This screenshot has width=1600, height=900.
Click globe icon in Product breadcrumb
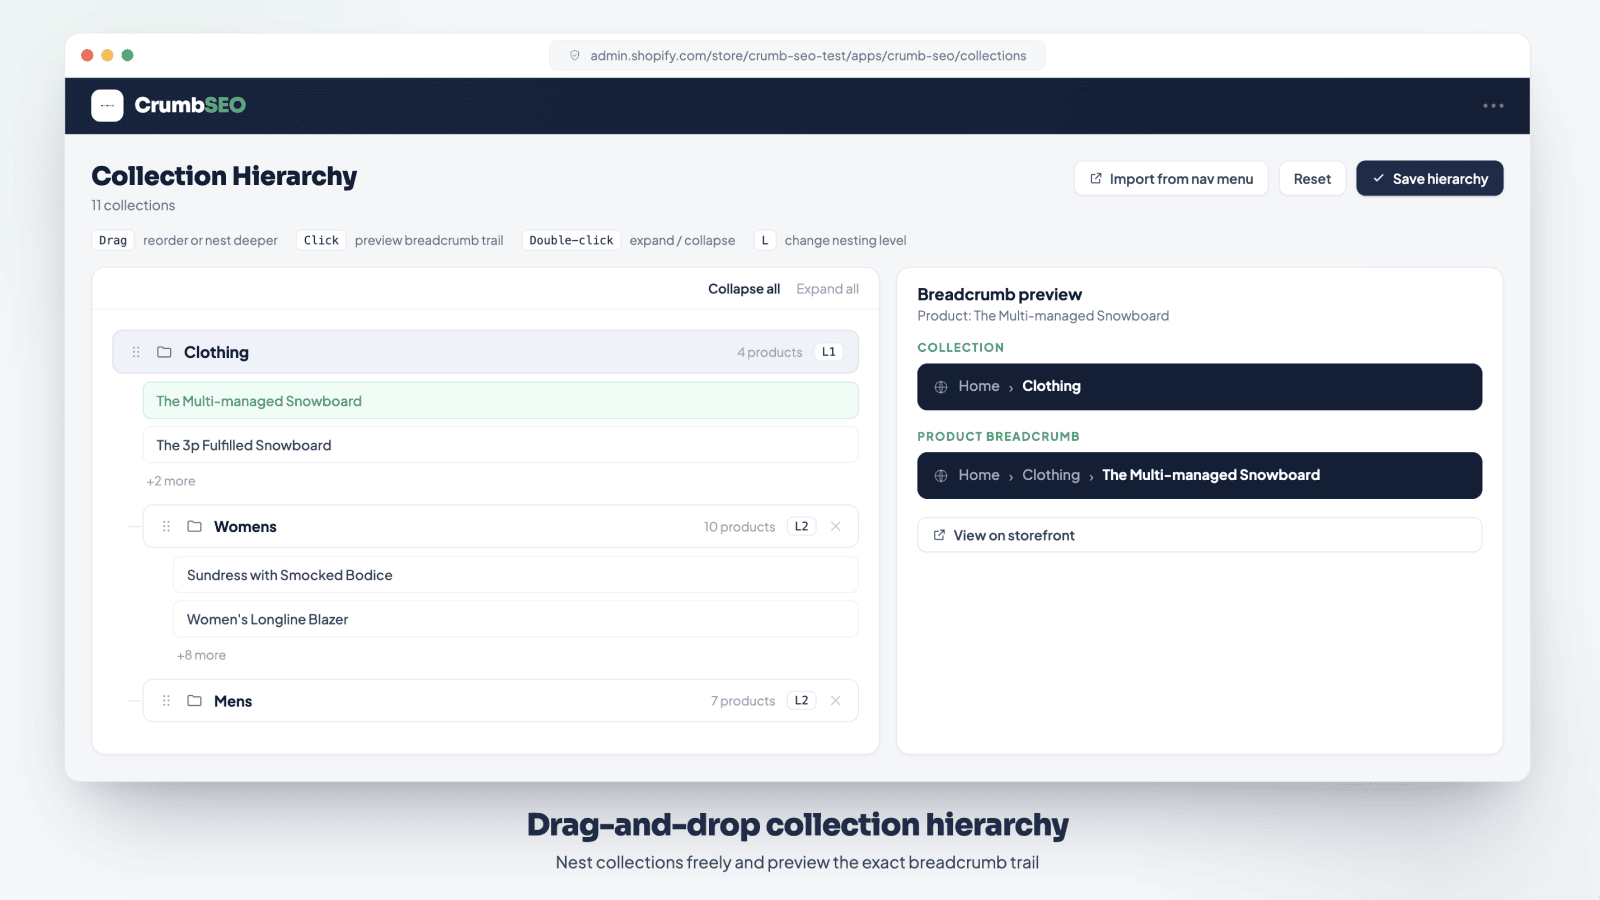[941, 476]
